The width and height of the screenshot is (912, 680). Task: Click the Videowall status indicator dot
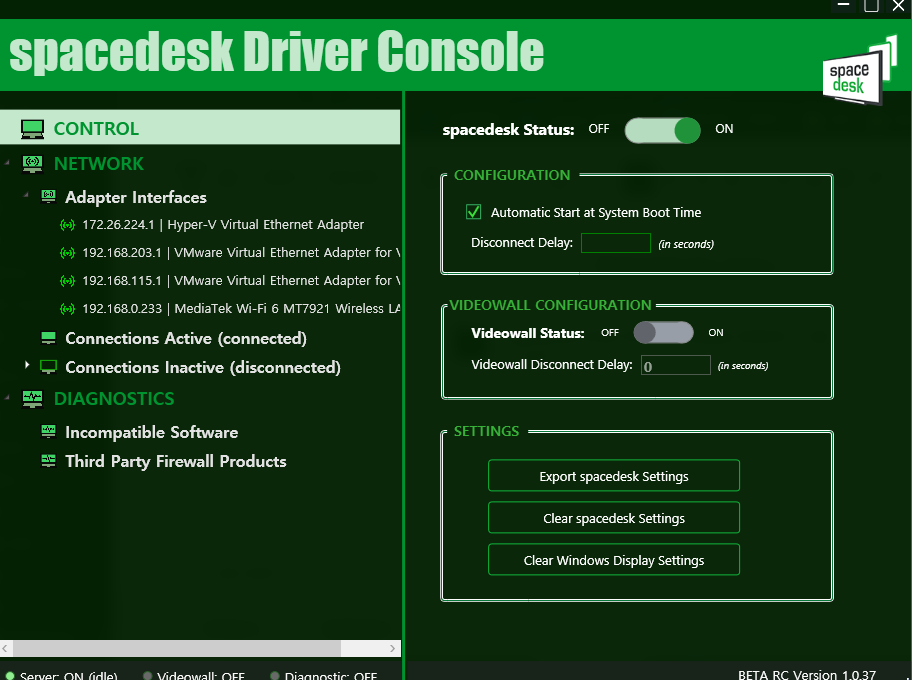click(x=147, y=676)
